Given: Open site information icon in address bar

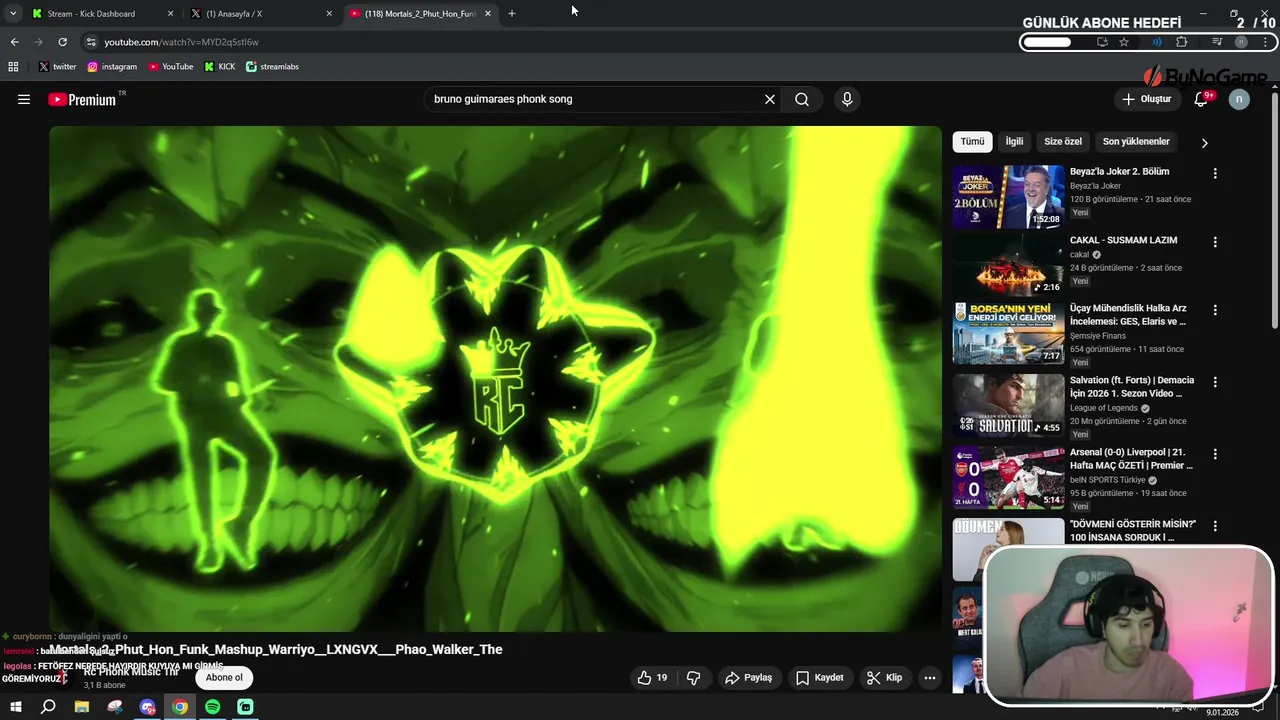Looking at the screenshot, I should click(x=91, y=42).
